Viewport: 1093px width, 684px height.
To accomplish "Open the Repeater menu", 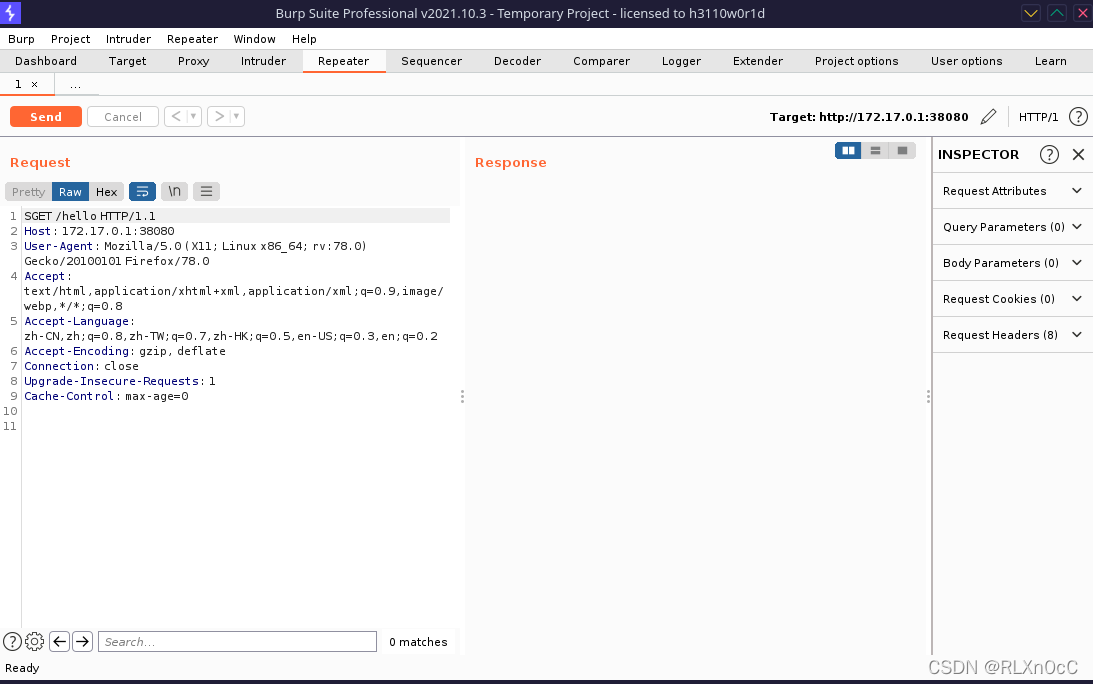I will (192, 39).
